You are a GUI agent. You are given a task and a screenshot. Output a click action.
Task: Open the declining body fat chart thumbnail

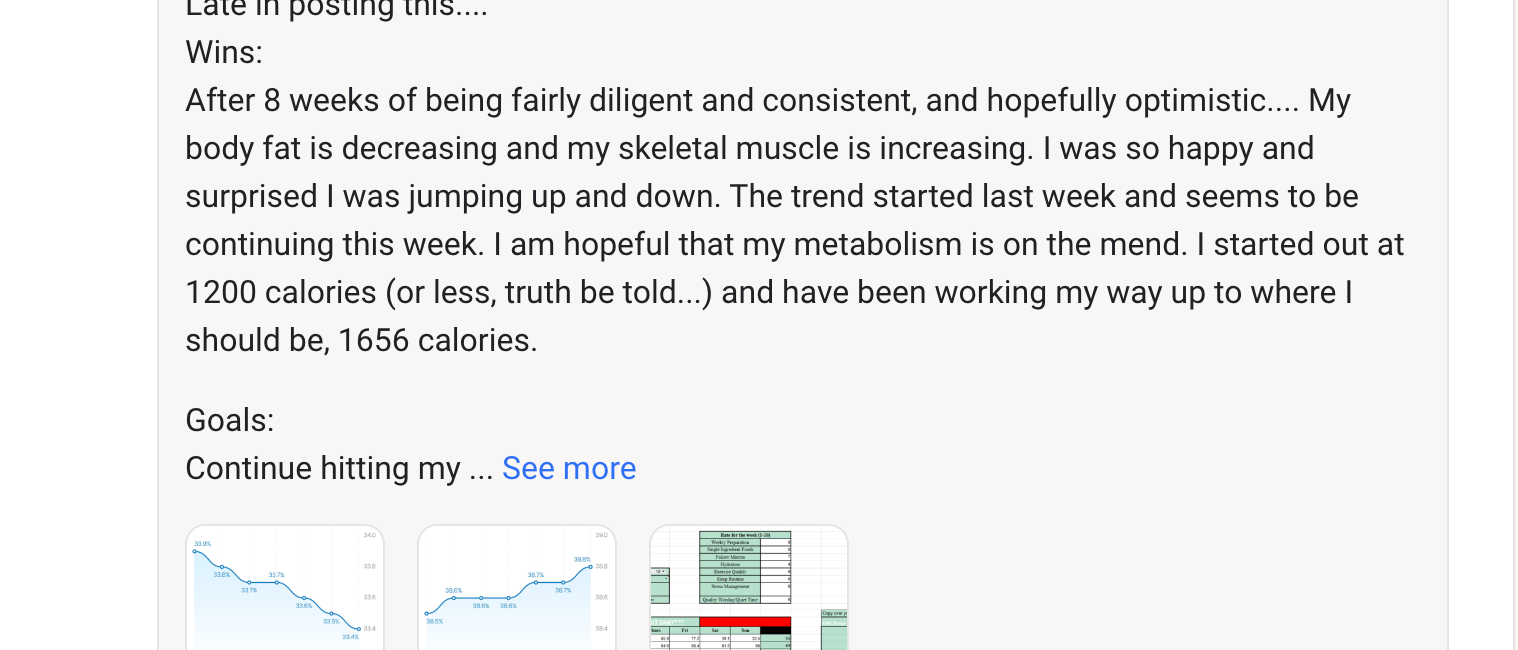pos(285,588)
